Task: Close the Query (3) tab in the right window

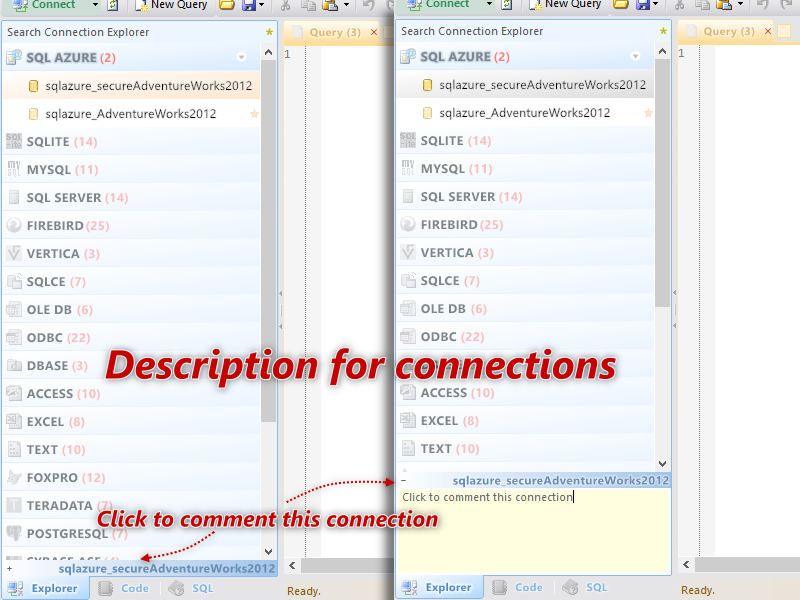Action: pos(768,32)
